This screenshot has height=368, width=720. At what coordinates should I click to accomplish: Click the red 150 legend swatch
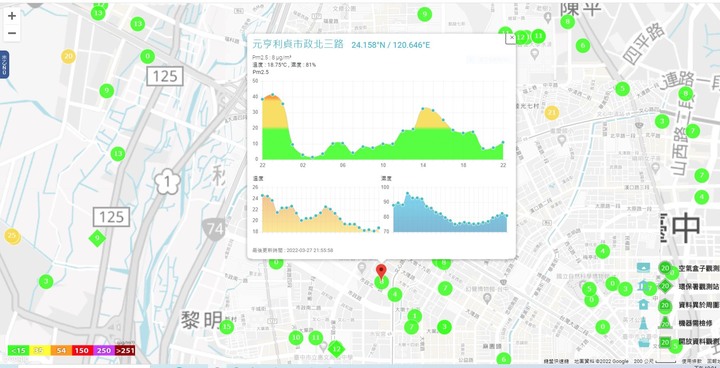pos(82,351)
